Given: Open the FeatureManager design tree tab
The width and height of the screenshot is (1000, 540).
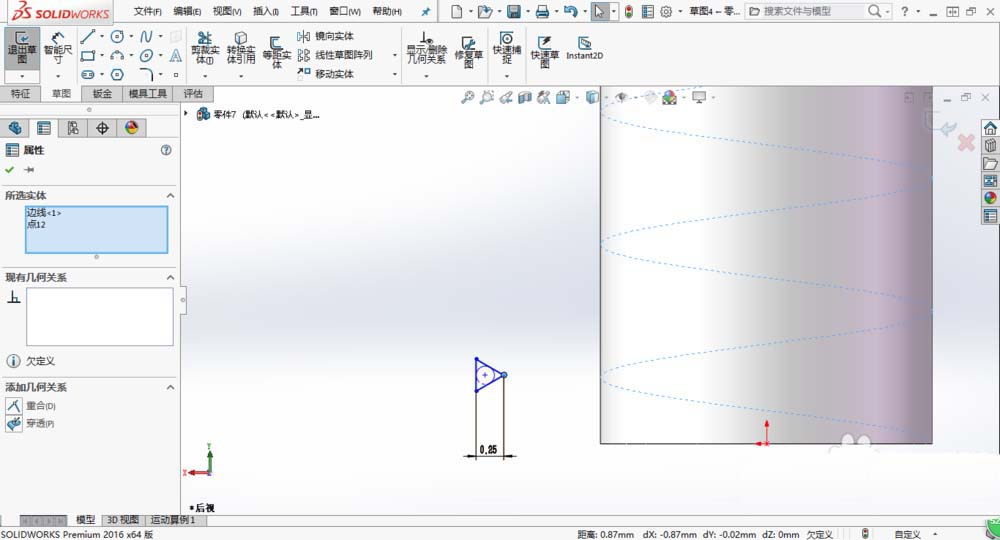Looking at the screenshot, I should [15, 128].
